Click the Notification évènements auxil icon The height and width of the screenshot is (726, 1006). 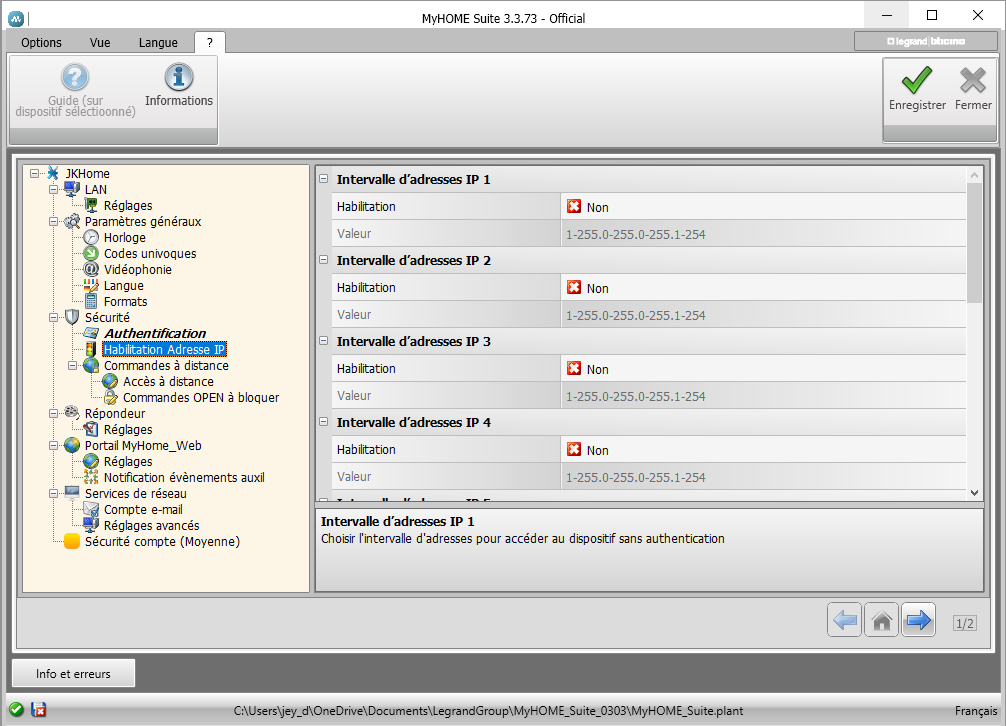click(x=91, y=477)
